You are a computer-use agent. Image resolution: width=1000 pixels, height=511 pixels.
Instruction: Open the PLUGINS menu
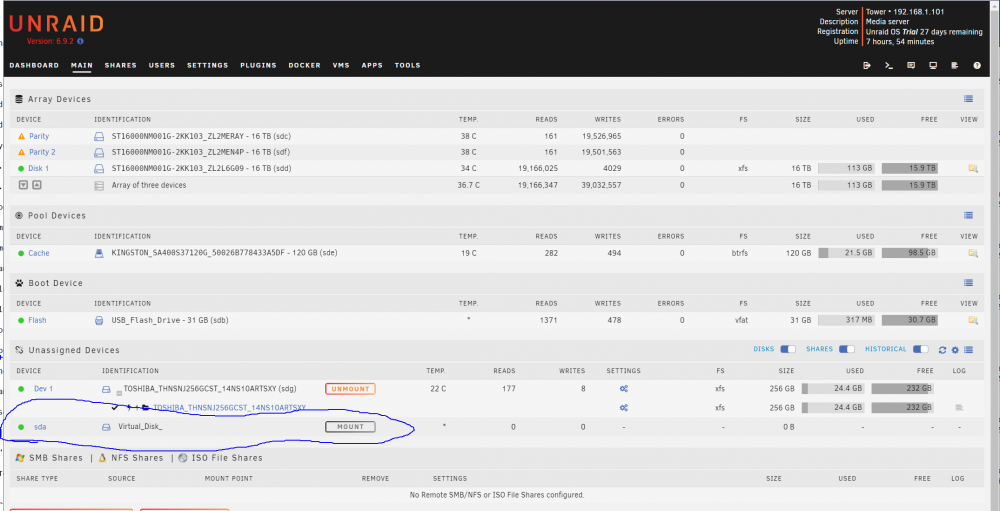point(258,65)
